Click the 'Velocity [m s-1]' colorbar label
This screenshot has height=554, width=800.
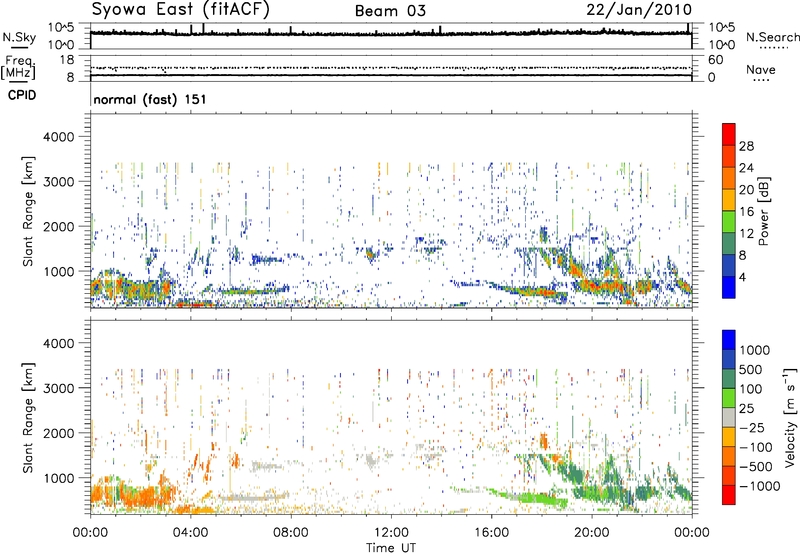pos(790,417)
